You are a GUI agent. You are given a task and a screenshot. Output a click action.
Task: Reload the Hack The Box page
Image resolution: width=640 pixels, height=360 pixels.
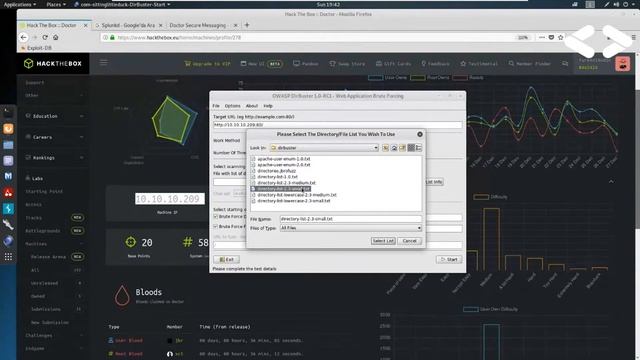click(45, 37)
